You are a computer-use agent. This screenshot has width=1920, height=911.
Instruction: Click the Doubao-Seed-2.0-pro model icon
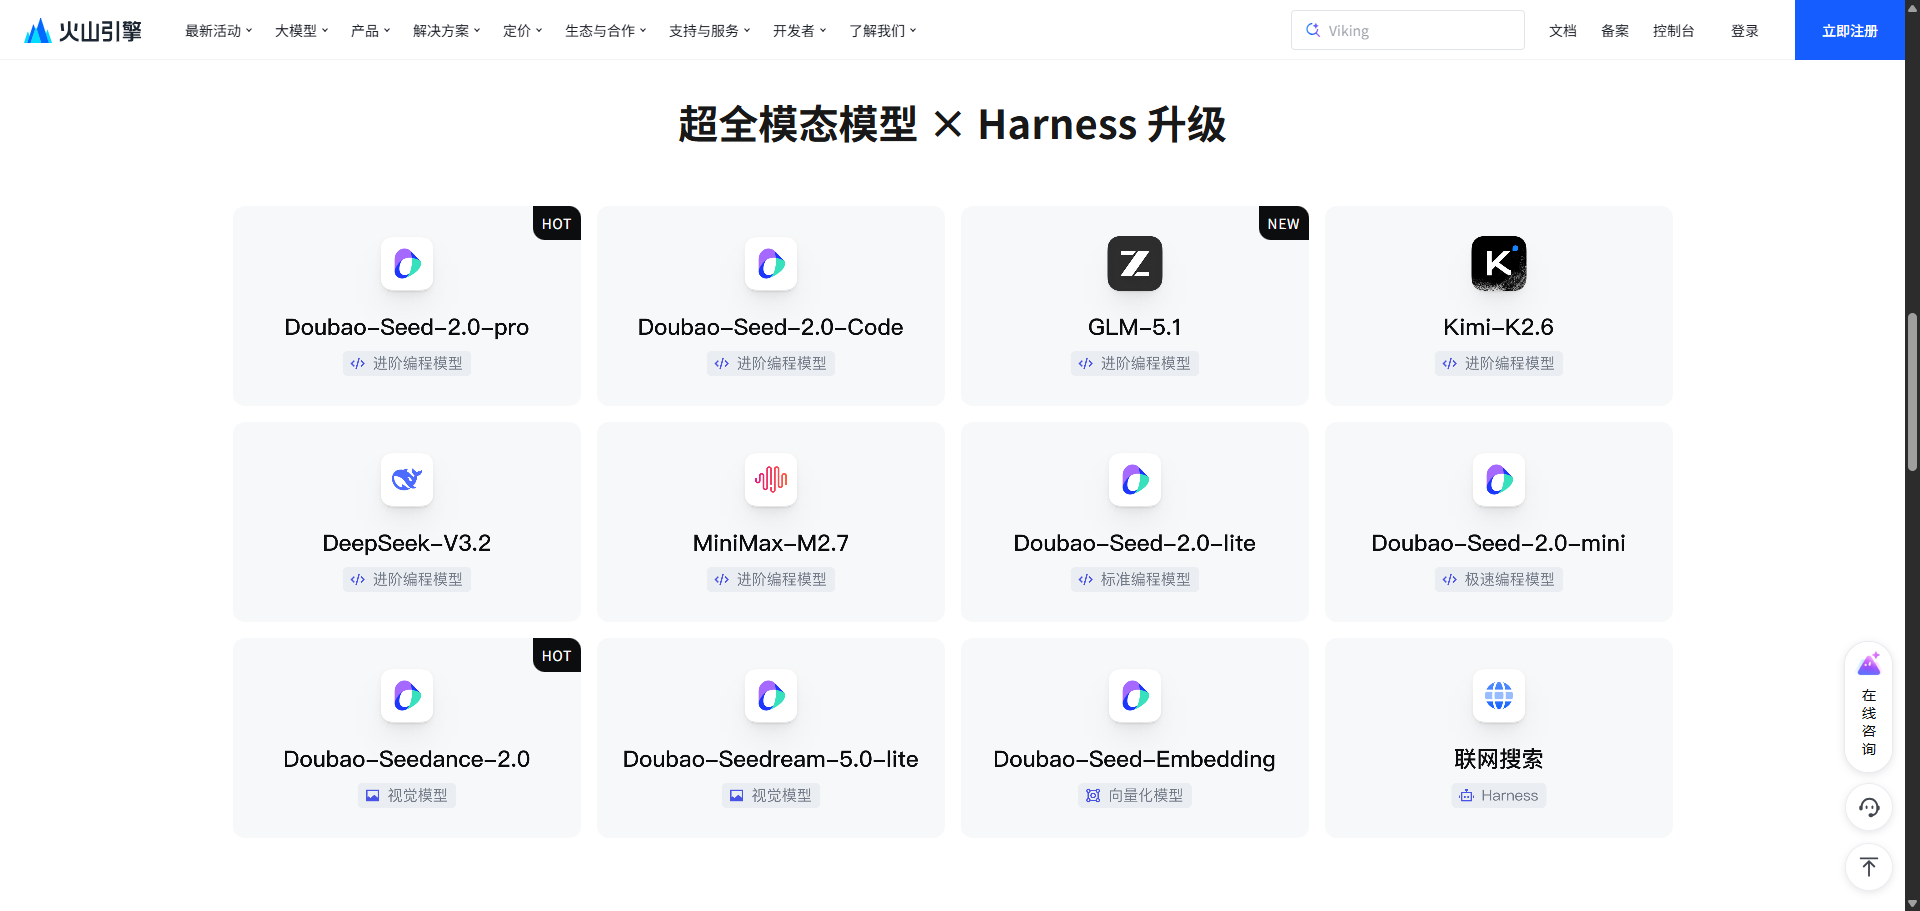[407, 264]
